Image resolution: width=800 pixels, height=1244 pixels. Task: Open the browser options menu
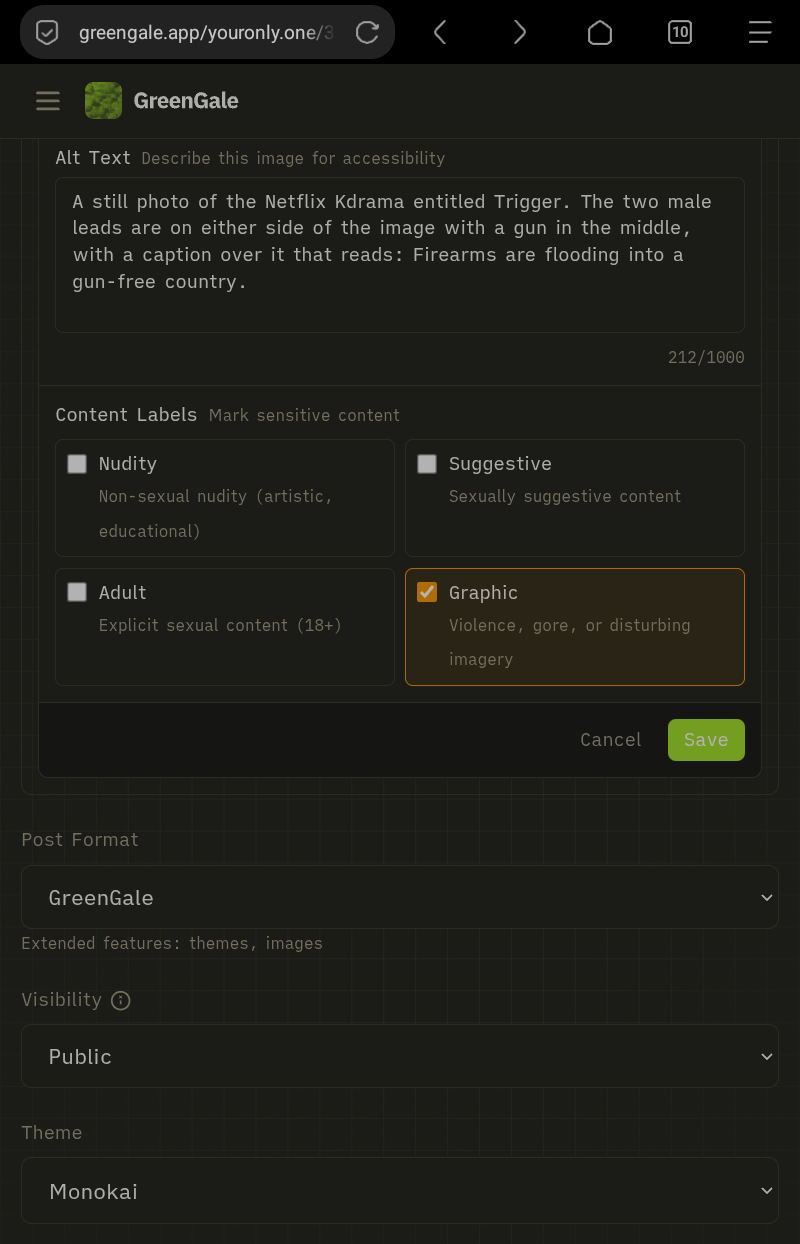(x=759, y=33)
